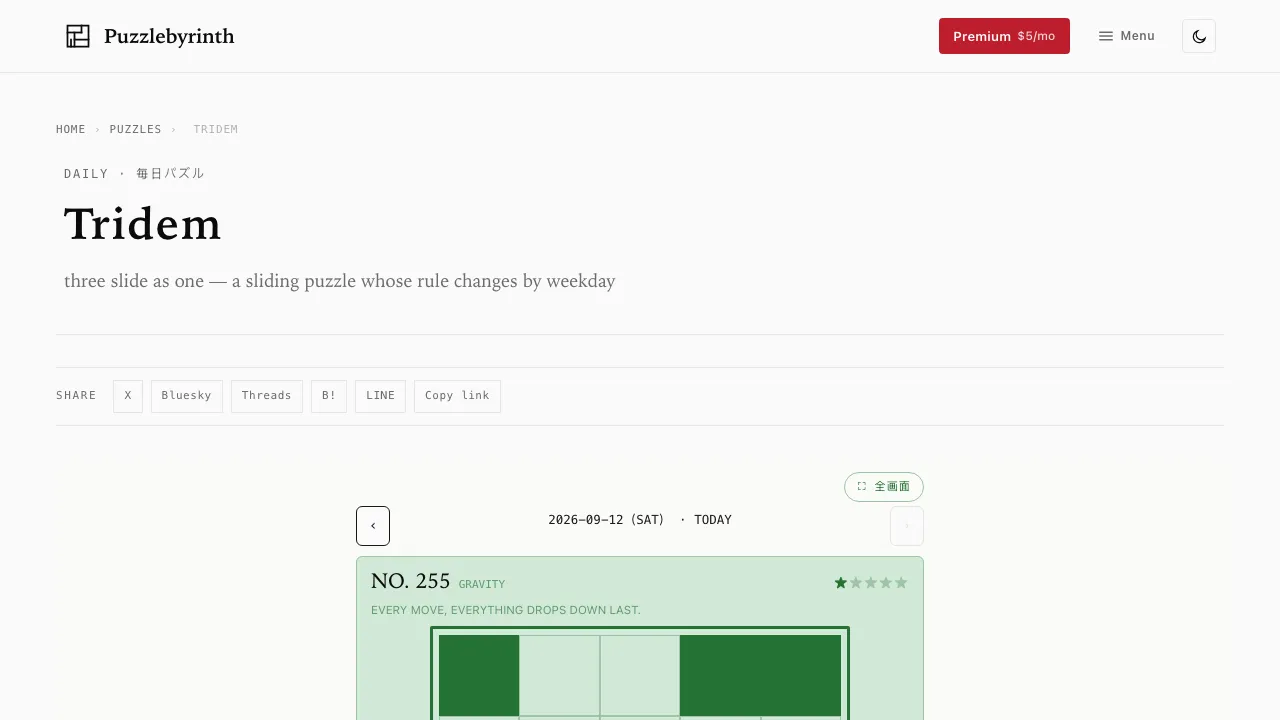
Task: Go to the HOME breadcrumb
Action: coord(71,129)
